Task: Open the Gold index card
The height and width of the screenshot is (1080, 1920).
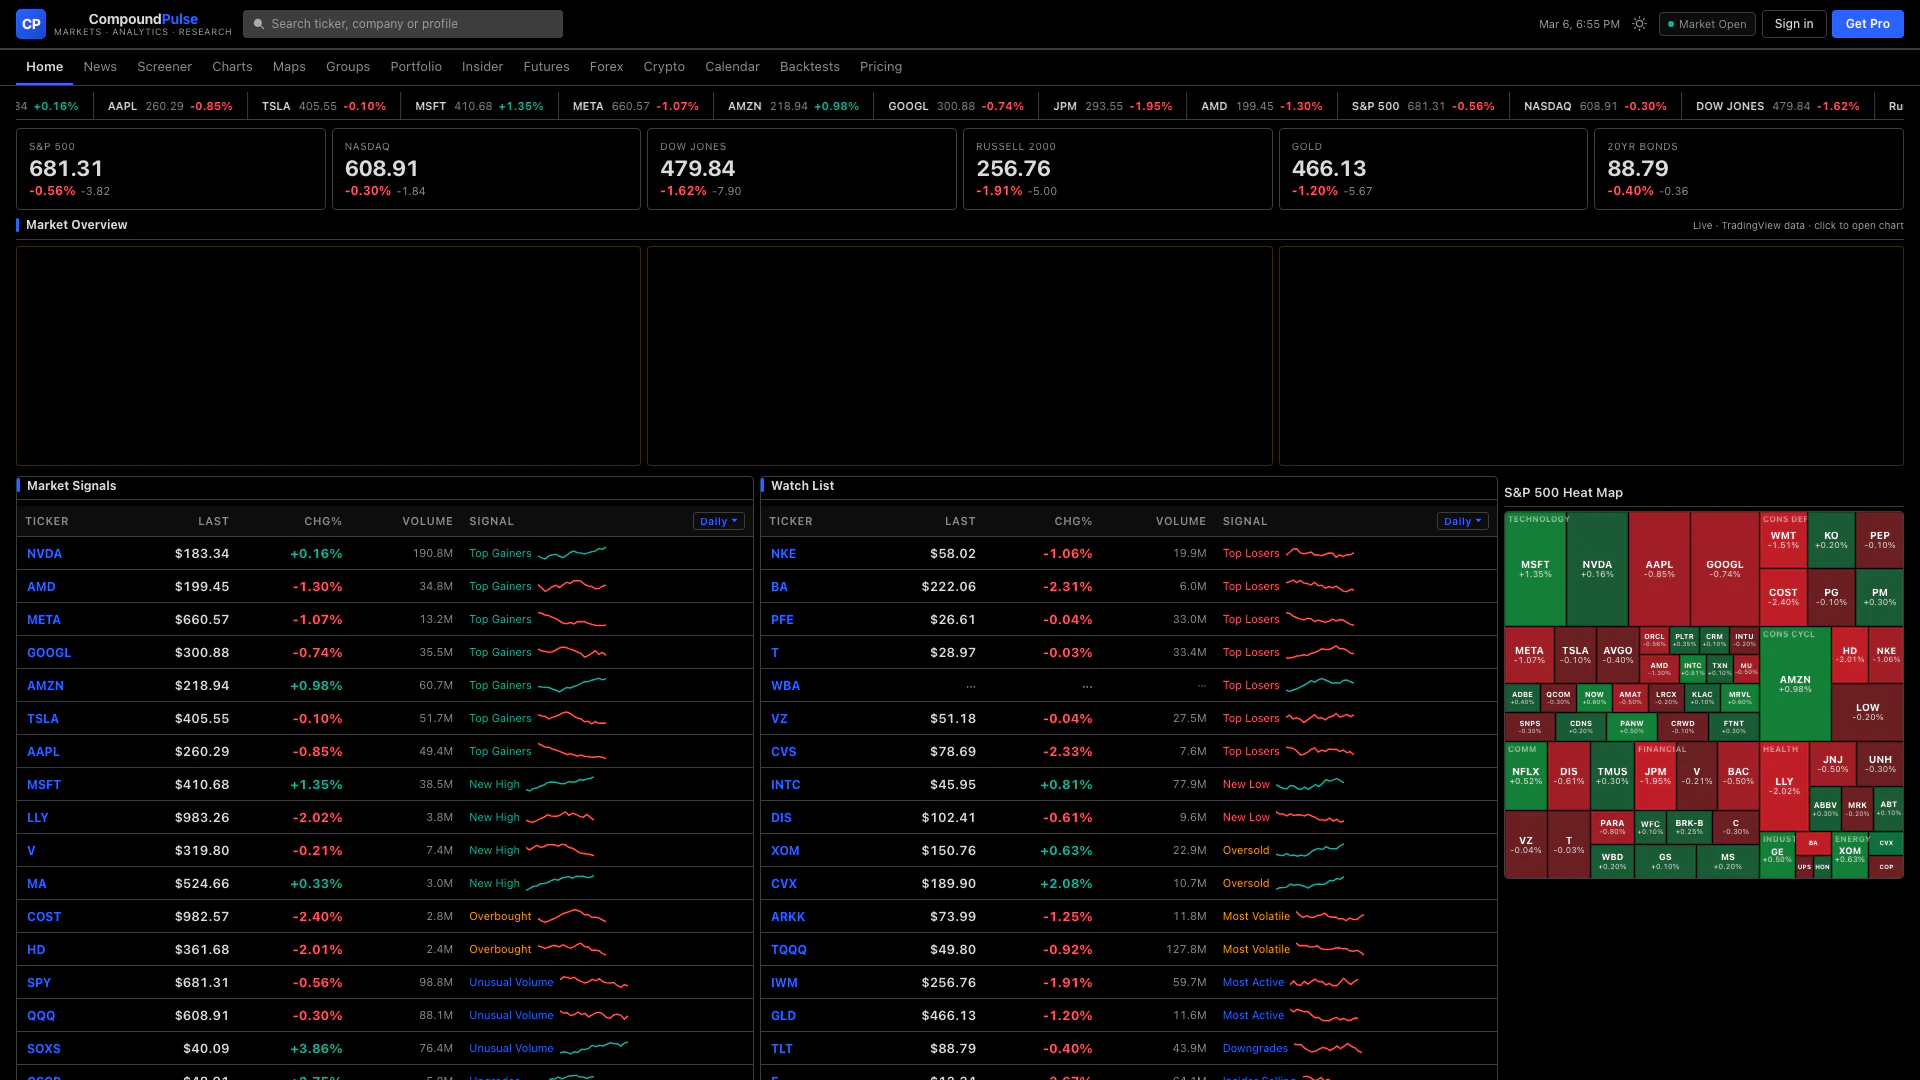Action: tap(1432, 169)
